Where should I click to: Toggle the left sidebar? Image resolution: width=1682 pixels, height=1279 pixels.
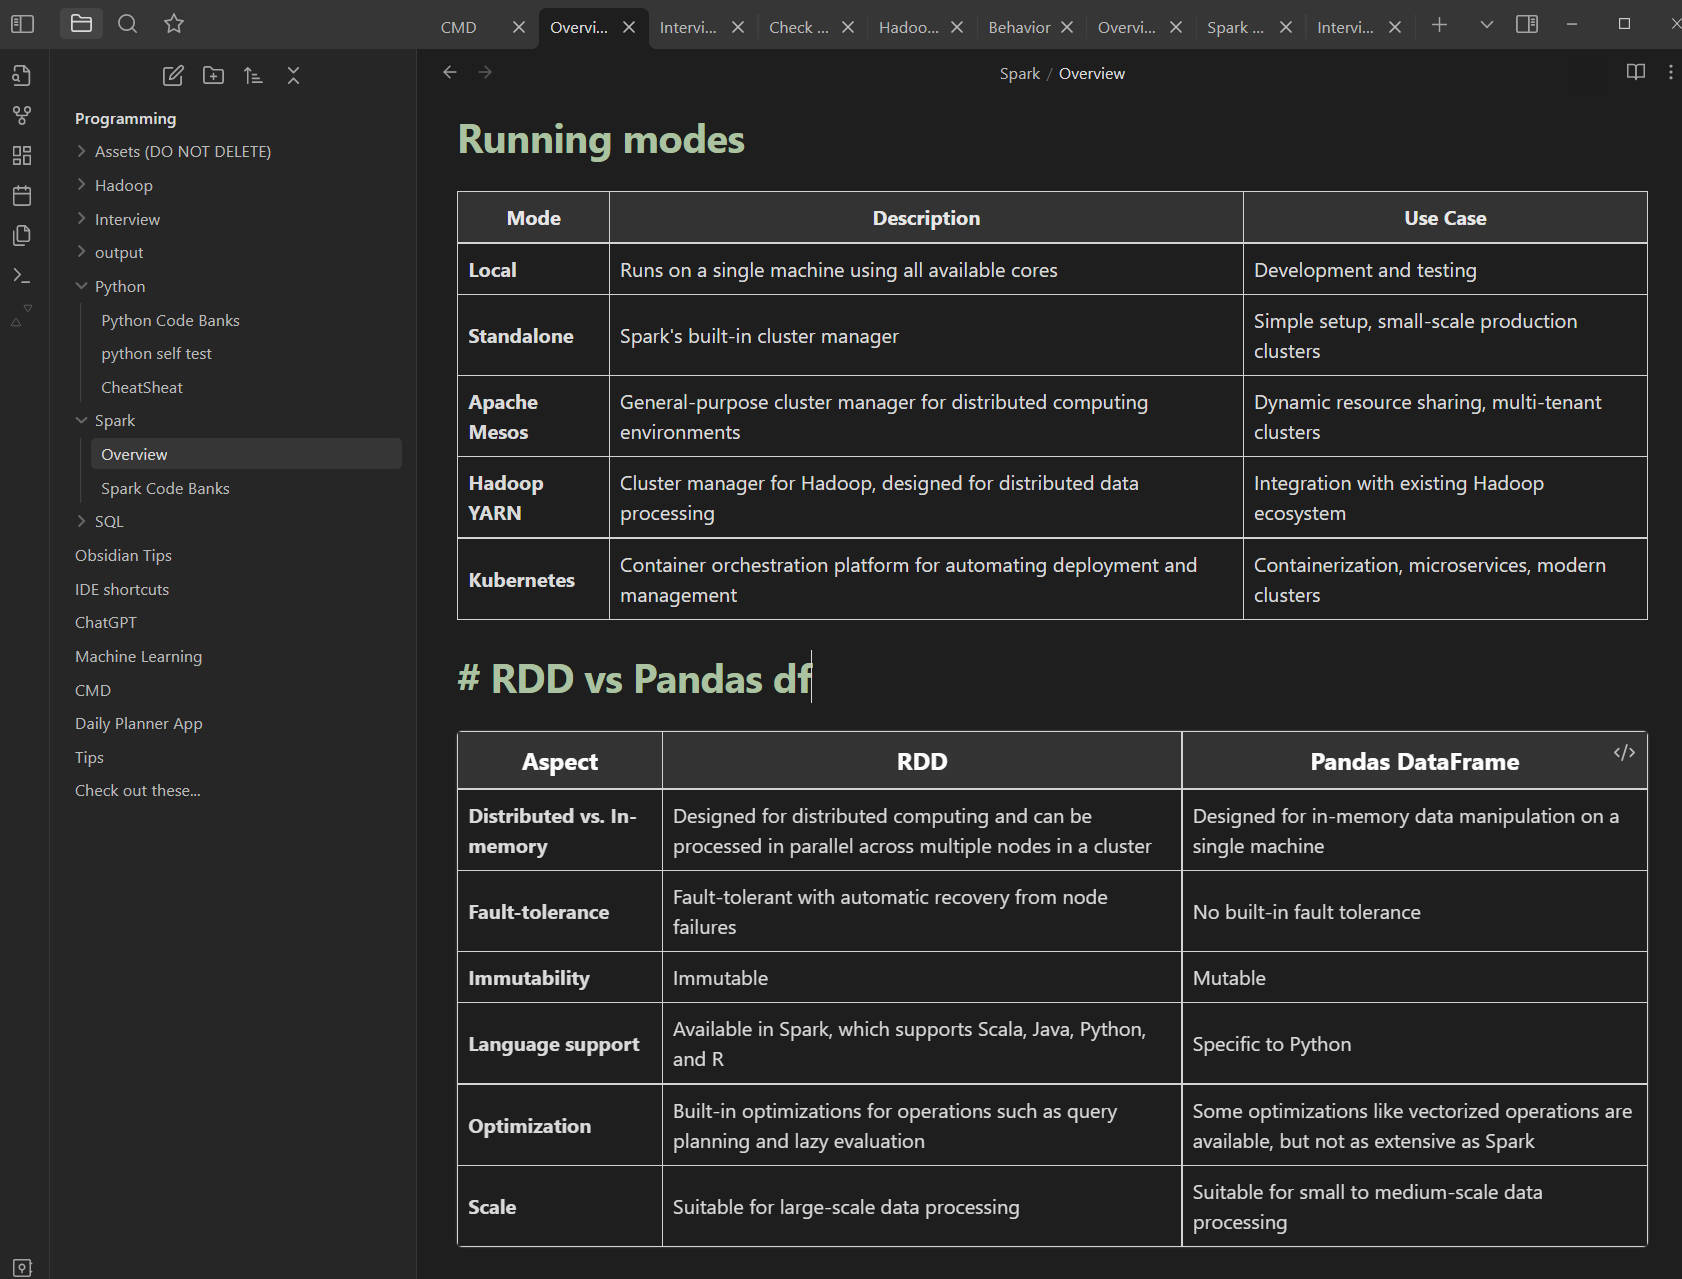[x=22, y=24]
